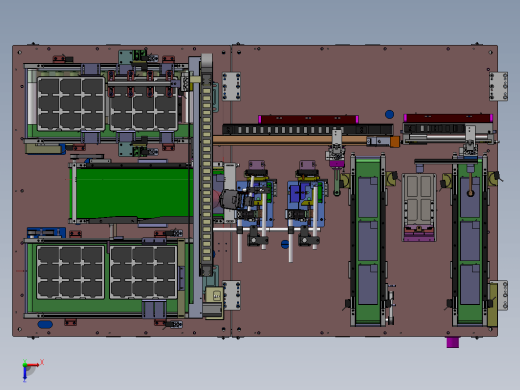Select the upper-left nine-cell tray

coord(71,104)
